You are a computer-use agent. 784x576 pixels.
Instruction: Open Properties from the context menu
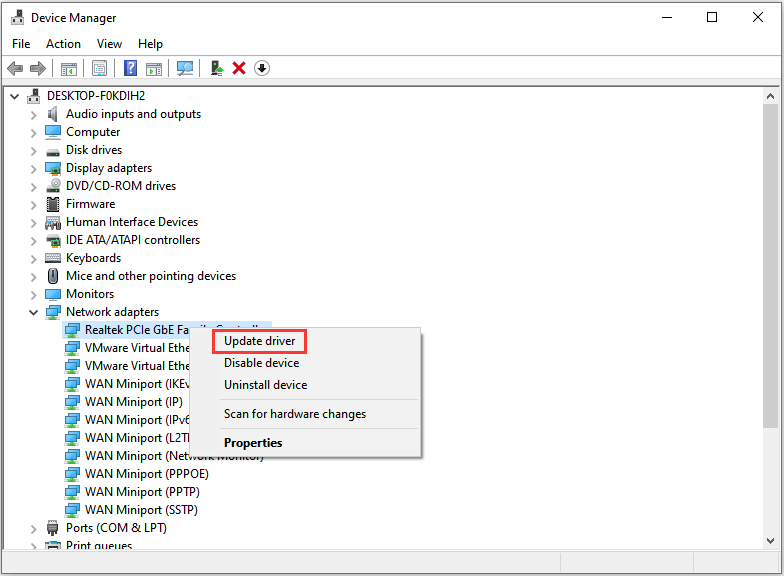point(253,443)
